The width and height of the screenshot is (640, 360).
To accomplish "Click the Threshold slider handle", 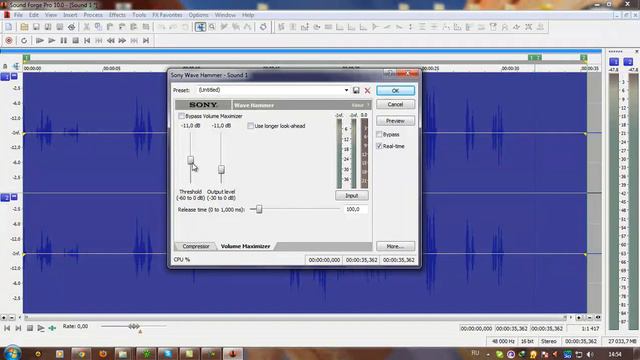I will click(191, 160).
